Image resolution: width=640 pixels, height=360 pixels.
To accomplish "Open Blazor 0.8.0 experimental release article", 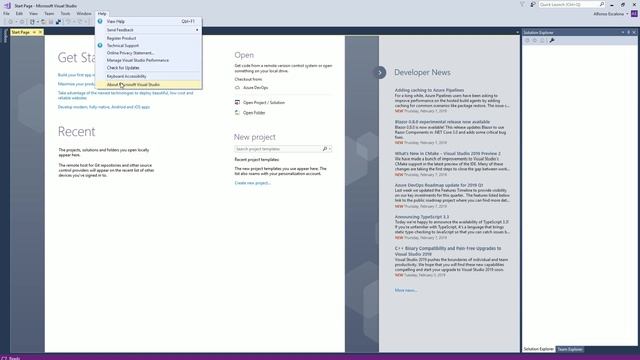I will pos(442,122).
